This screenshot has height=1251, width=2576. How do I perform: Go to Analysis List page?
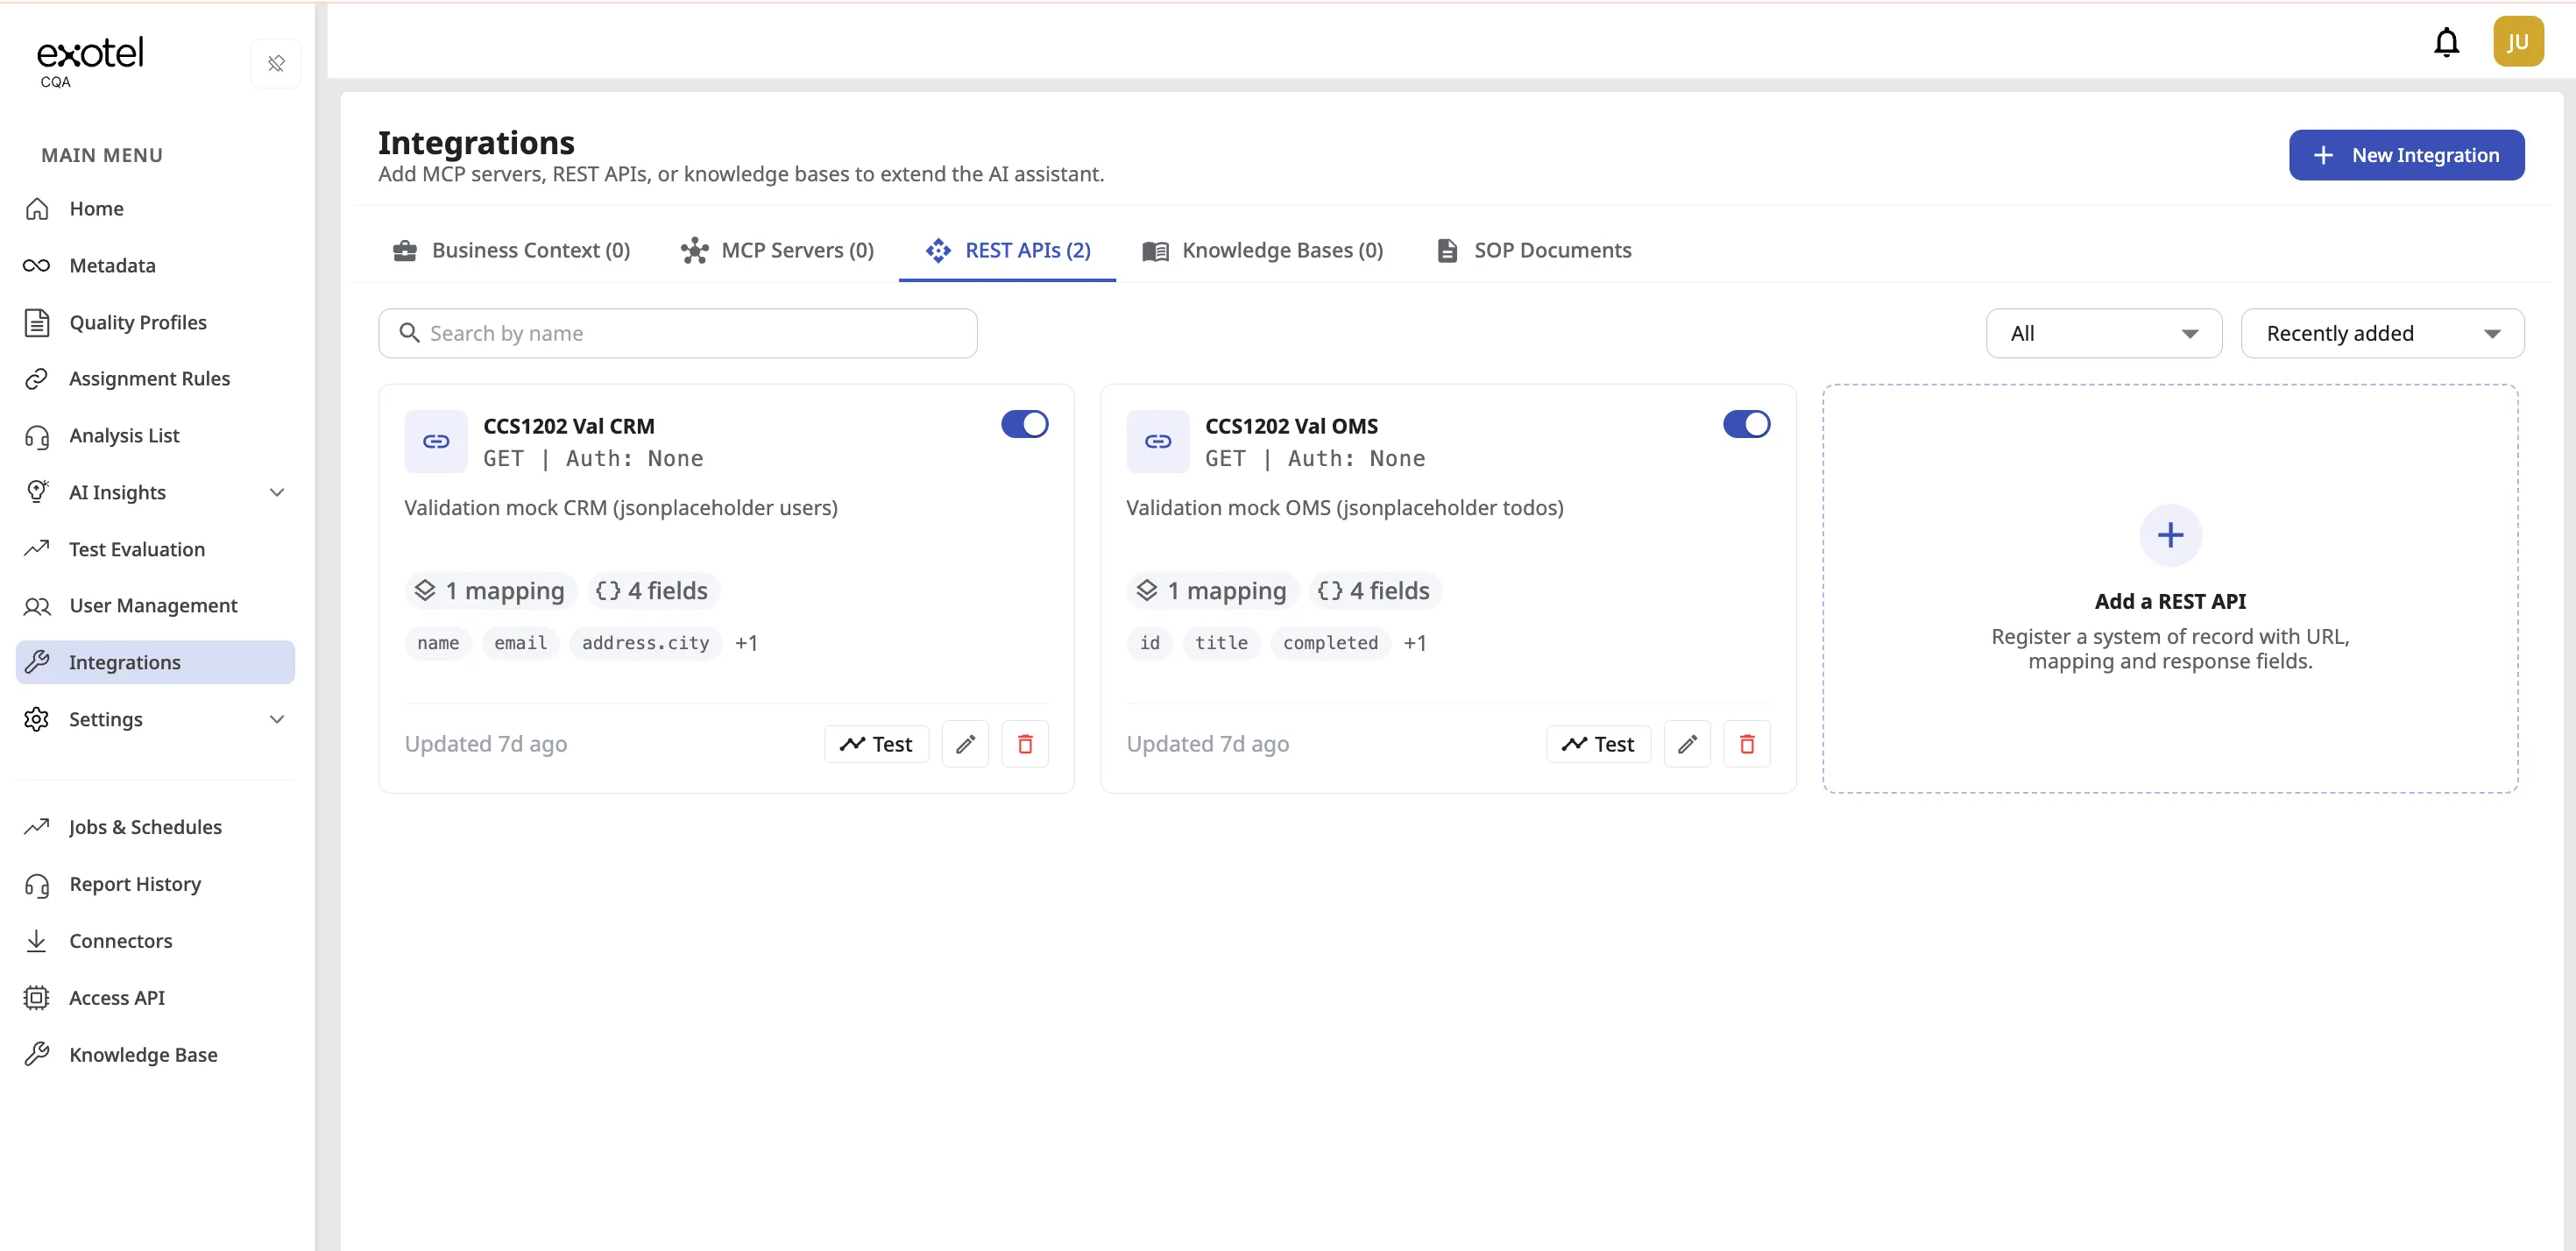pos(155,436)
